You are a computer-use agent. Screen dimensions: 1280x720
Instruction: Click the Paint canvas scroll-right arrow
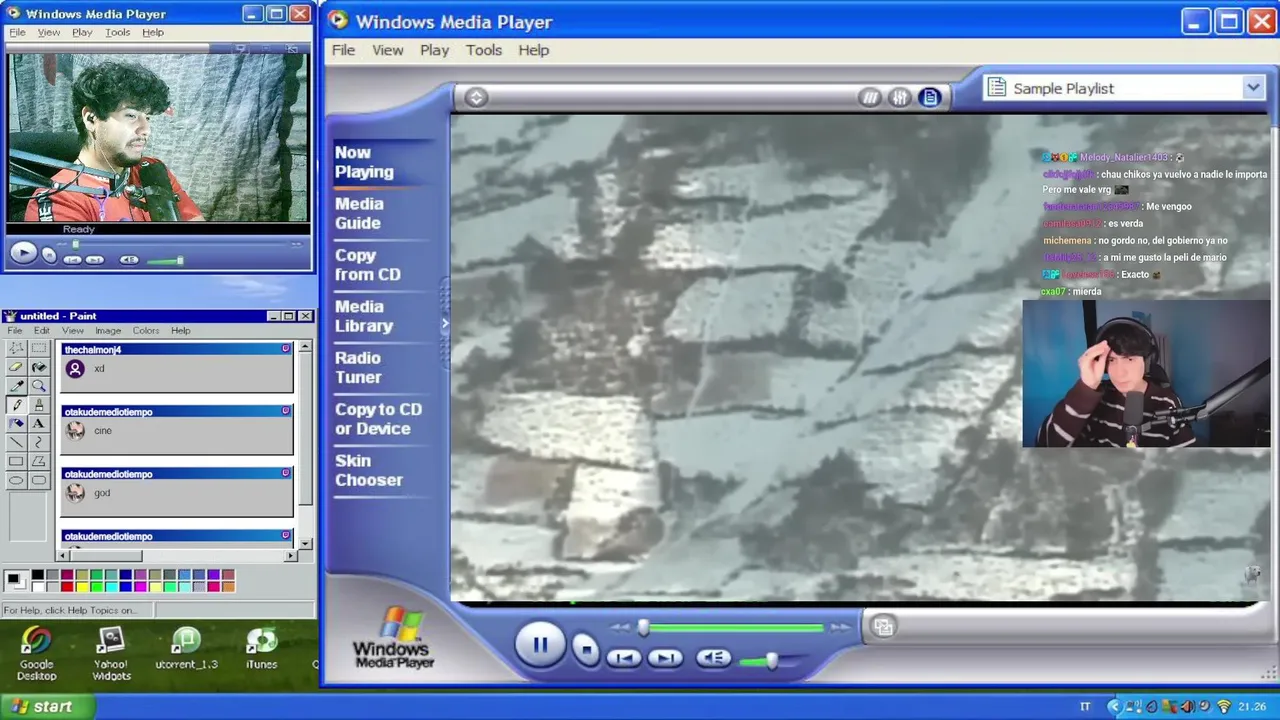coord(291,555)
